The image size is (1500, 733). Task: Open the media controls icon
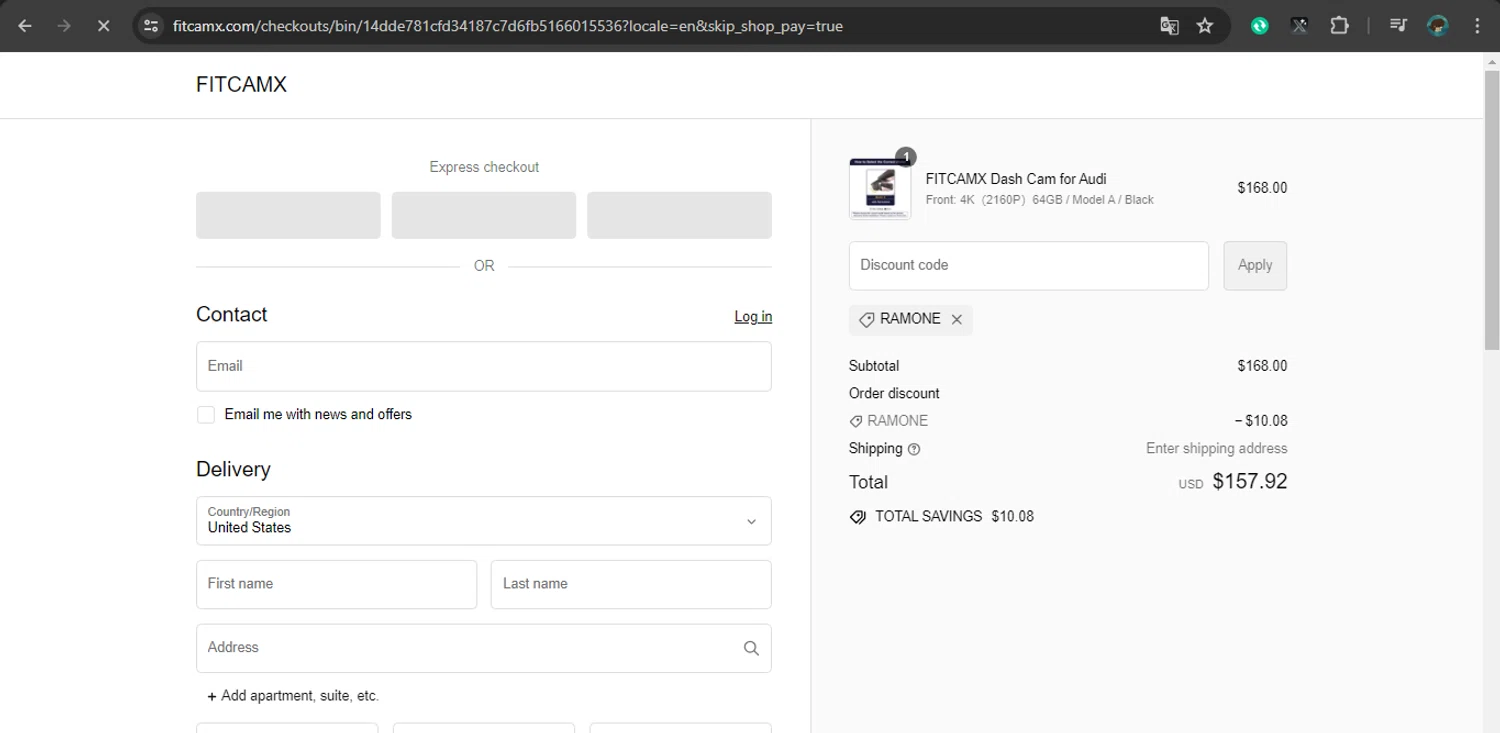tap(1398, 26)
